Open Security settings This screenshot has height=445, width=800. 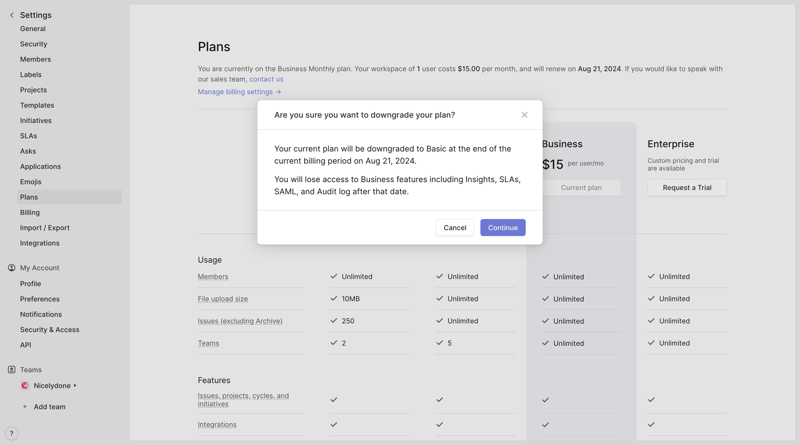coord(34,44)
